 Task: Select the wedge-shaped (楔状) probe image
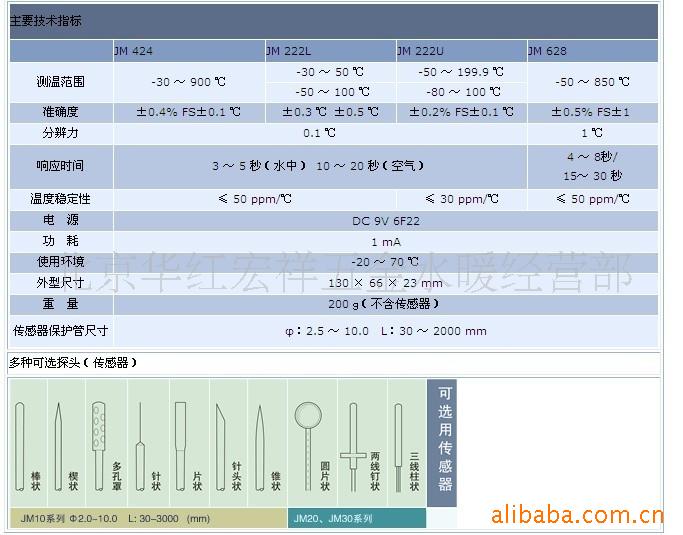click(x=58, y=447)
